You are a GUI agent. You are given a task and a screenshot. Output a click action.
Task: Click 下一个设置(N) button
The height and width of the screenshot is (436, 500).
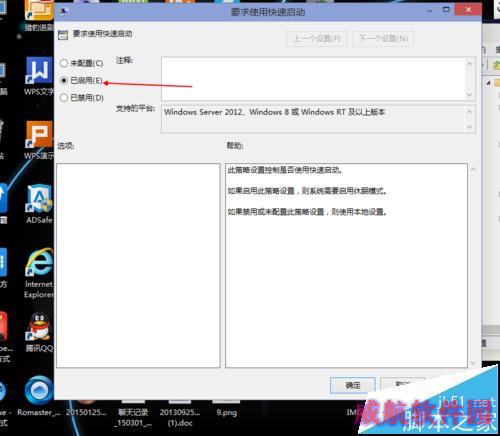point(383,39)
